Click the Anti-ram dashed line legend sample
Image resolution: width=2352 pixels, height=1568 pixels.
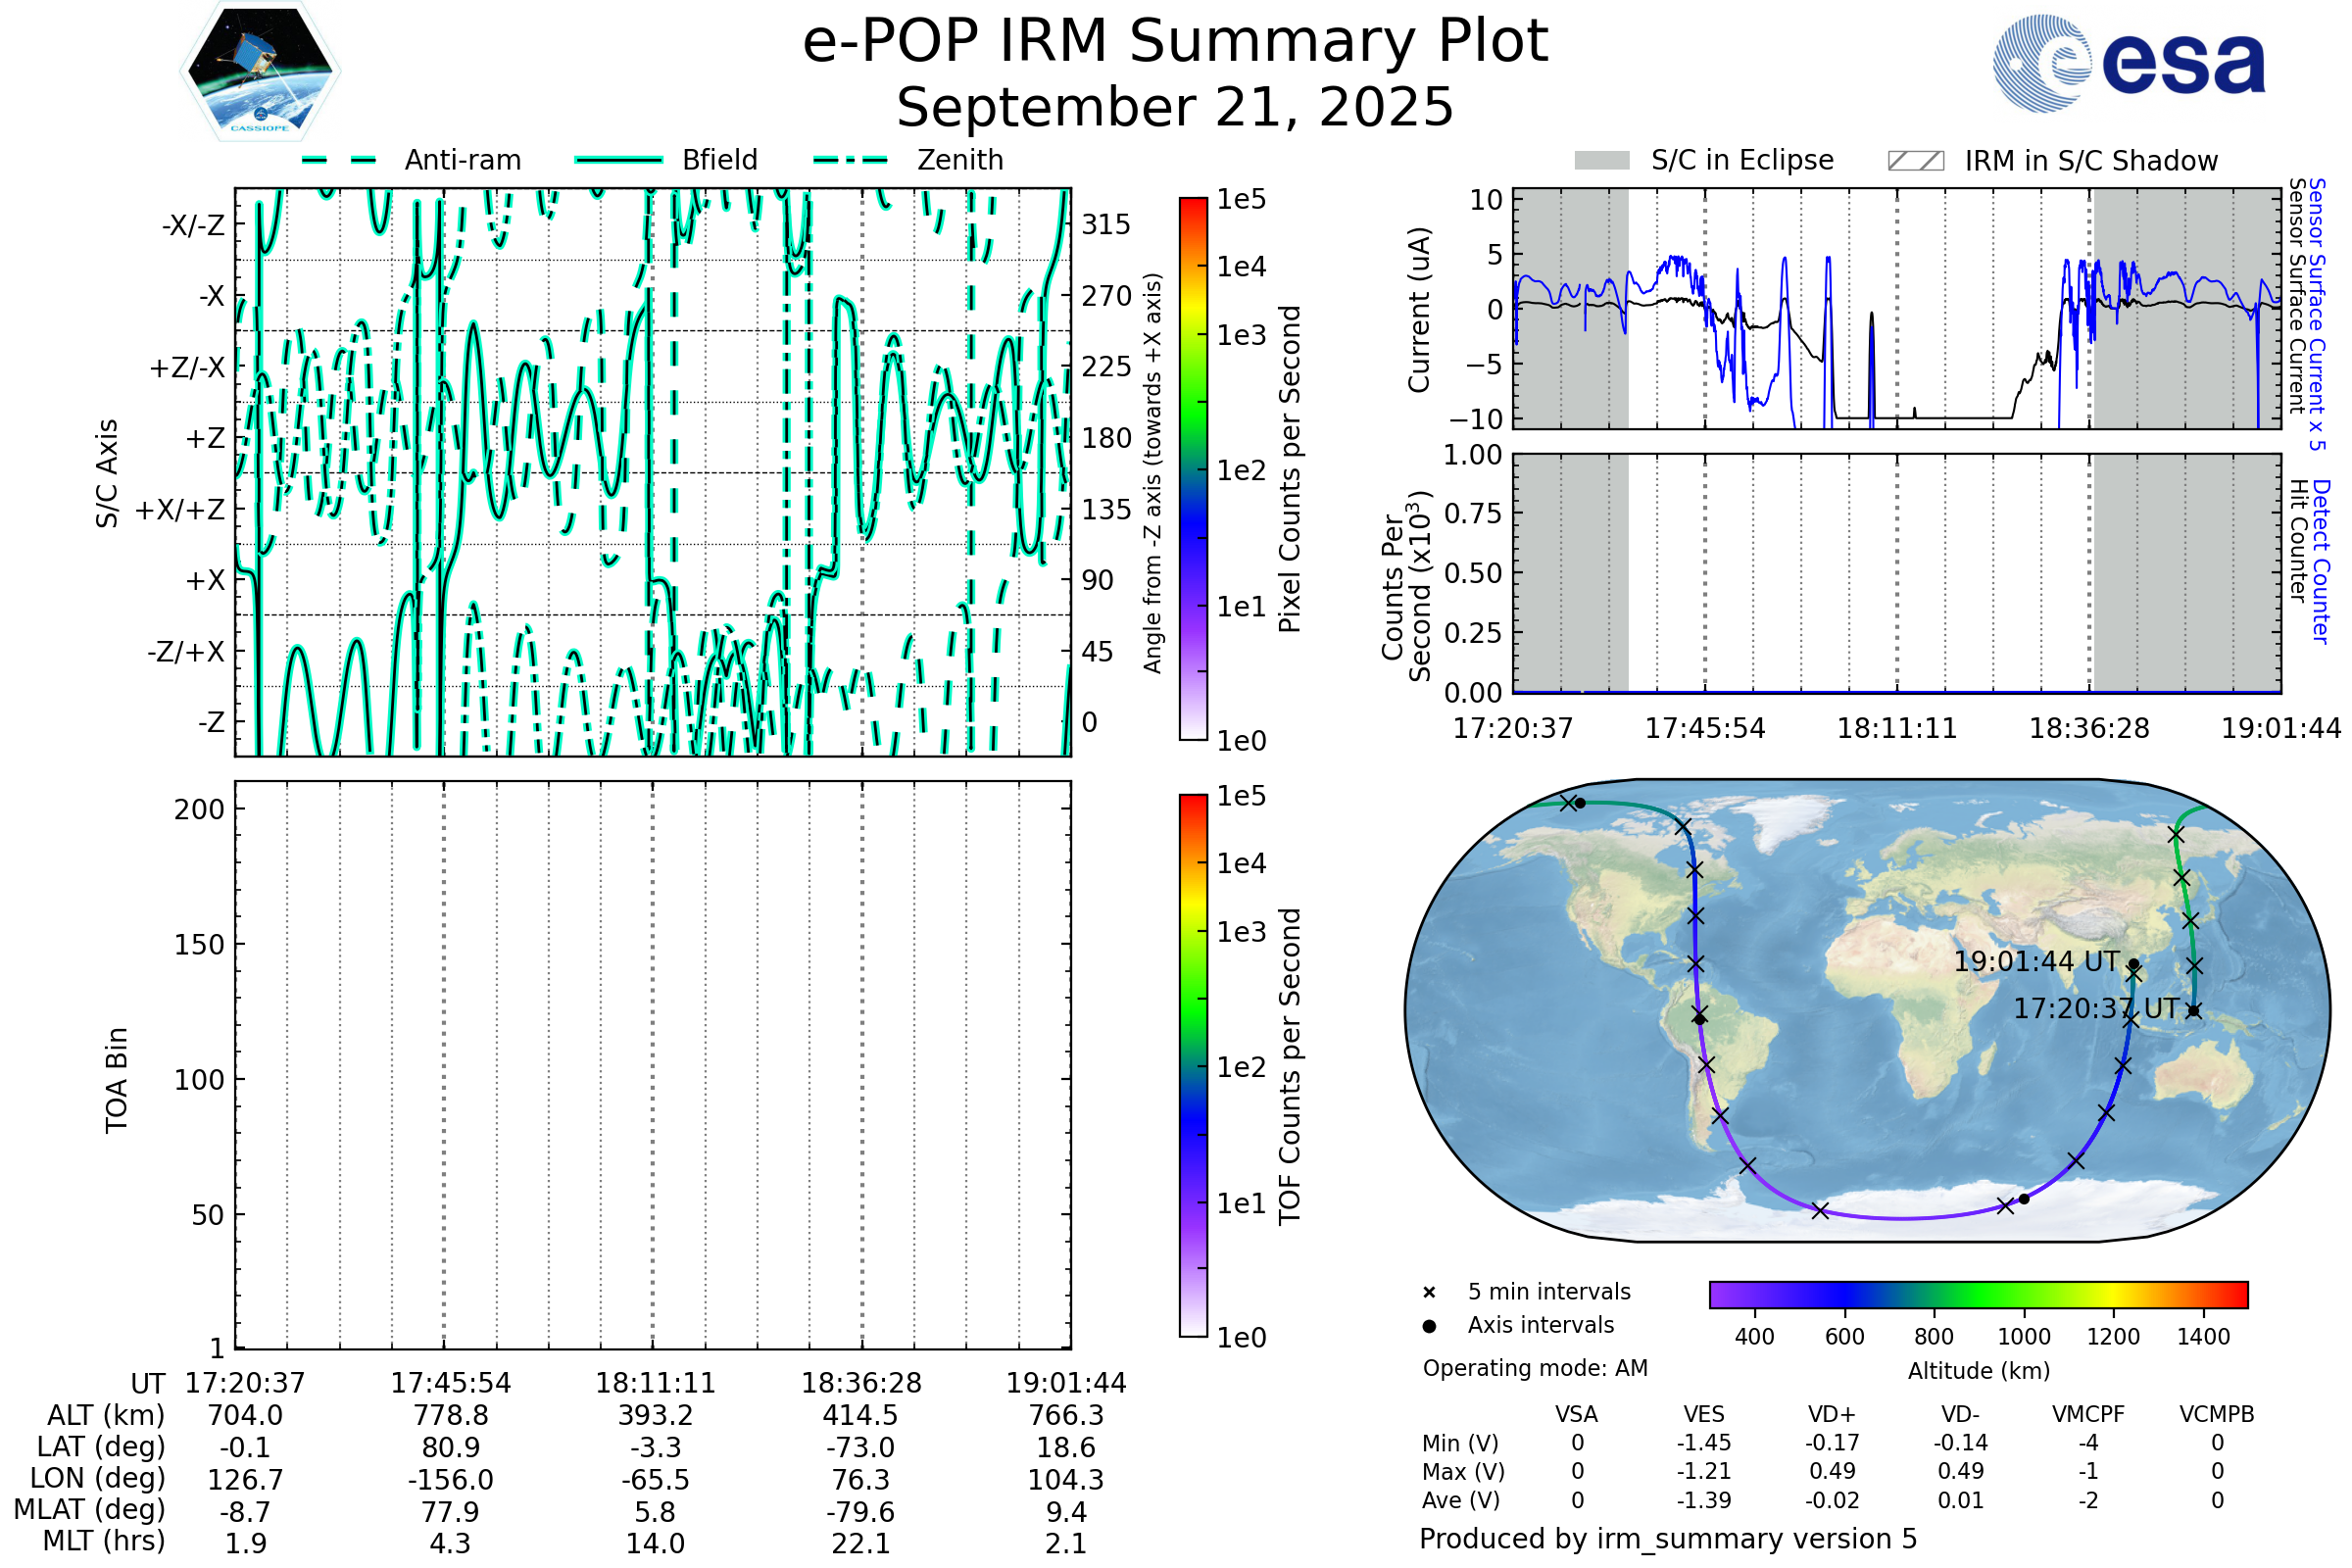coord(339,160)
